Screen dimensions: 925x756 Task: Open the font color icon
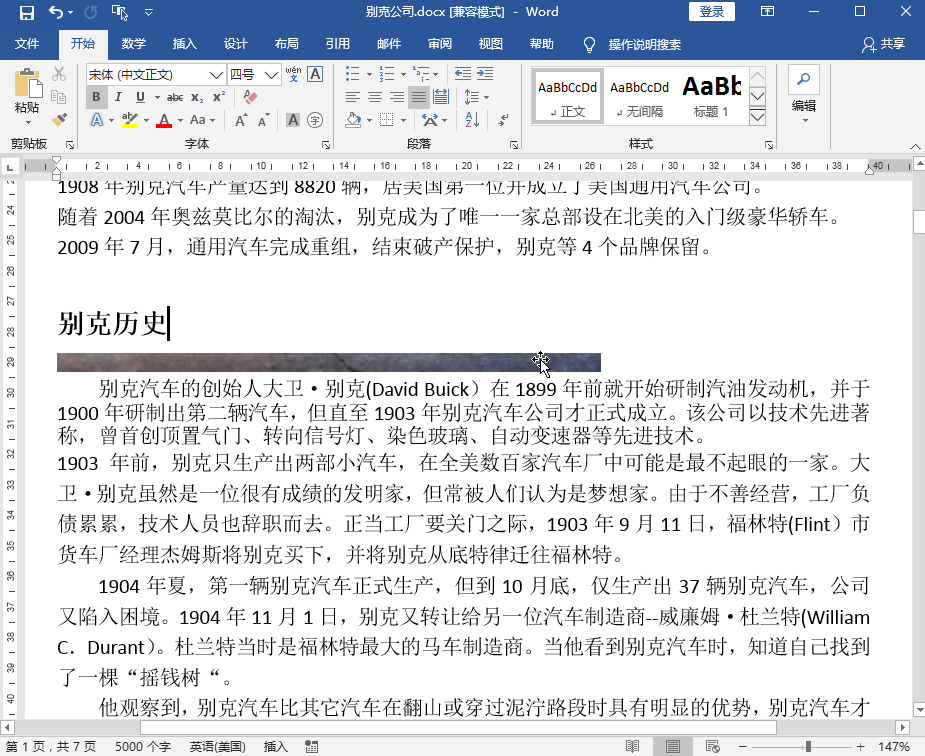pyautogui.click(x=166, y=120)
